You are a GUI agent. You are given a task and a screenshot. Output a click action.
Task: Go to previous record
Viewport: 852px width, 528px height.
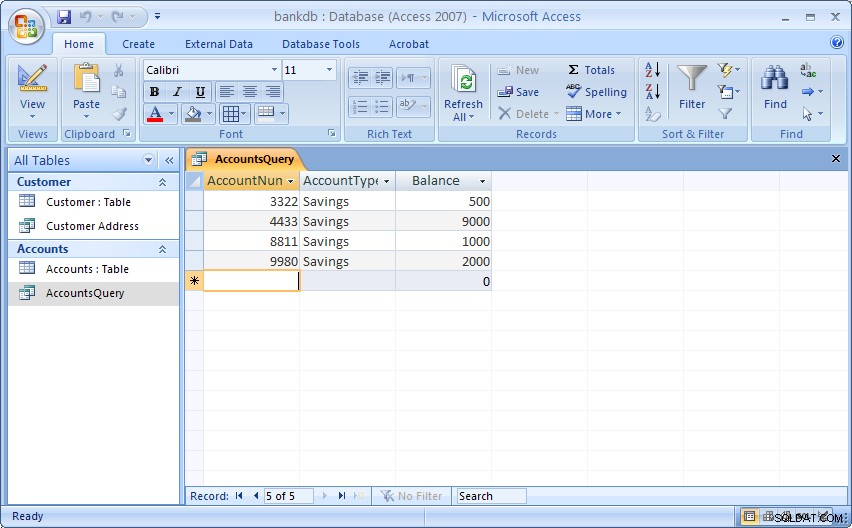tap(256, 495)
